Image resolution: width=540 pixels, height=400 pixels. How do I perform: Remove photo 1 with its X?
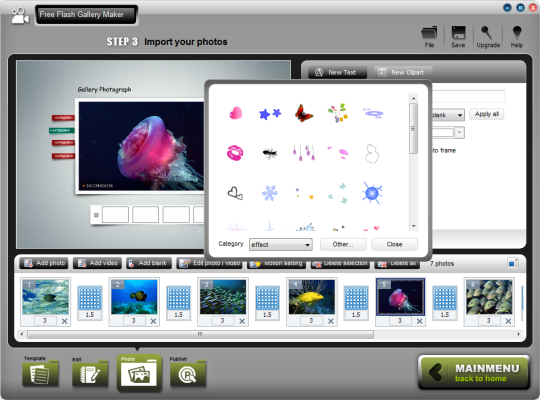pos(64,321)
